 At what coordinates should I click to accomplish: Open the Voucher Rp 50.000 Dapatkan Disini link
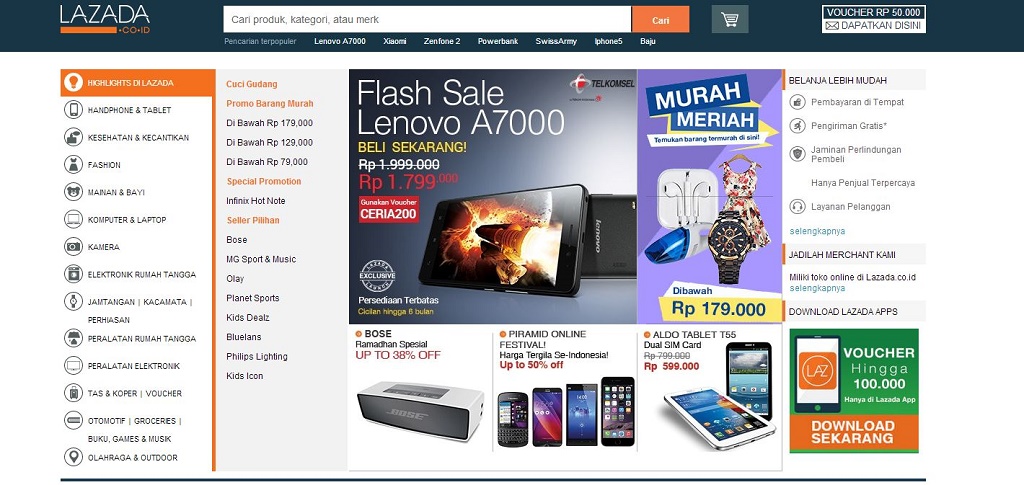(x=874, y=19)
